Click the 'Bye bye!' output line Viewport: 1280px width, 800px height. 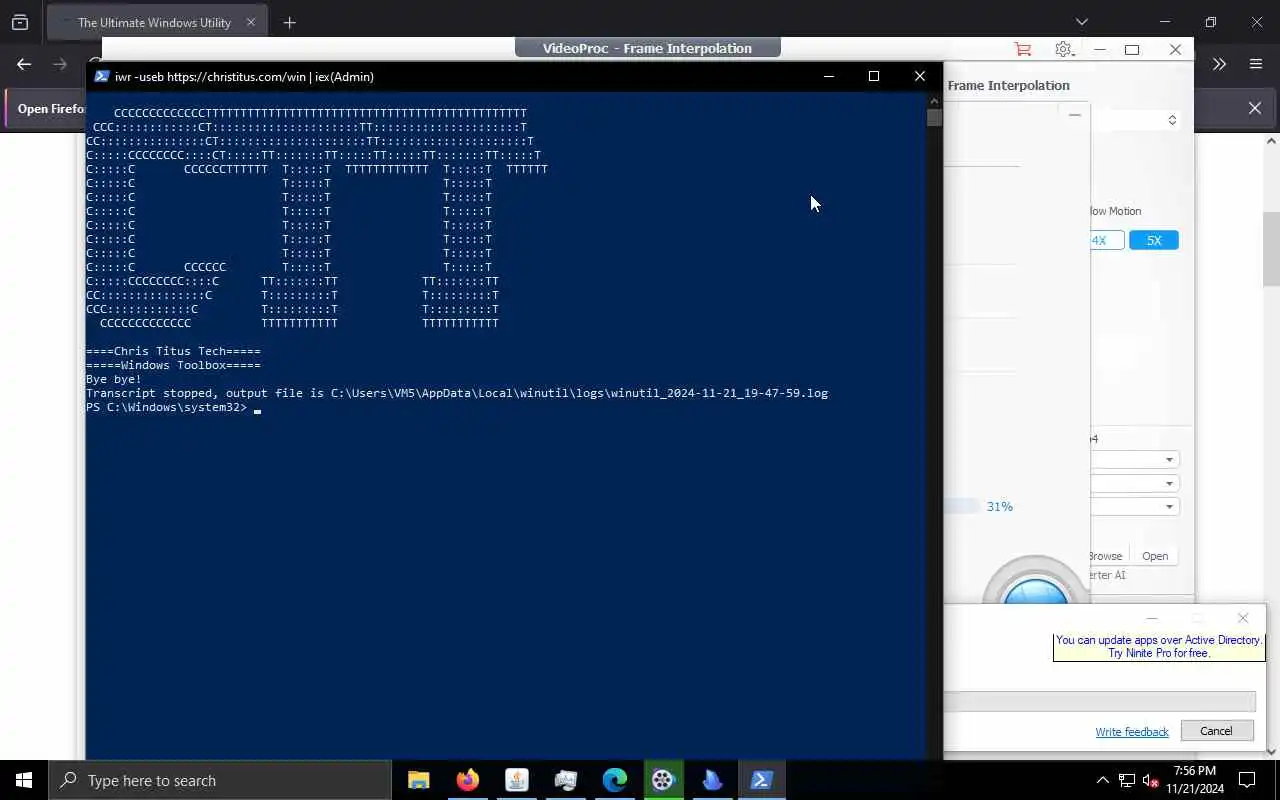114,380
